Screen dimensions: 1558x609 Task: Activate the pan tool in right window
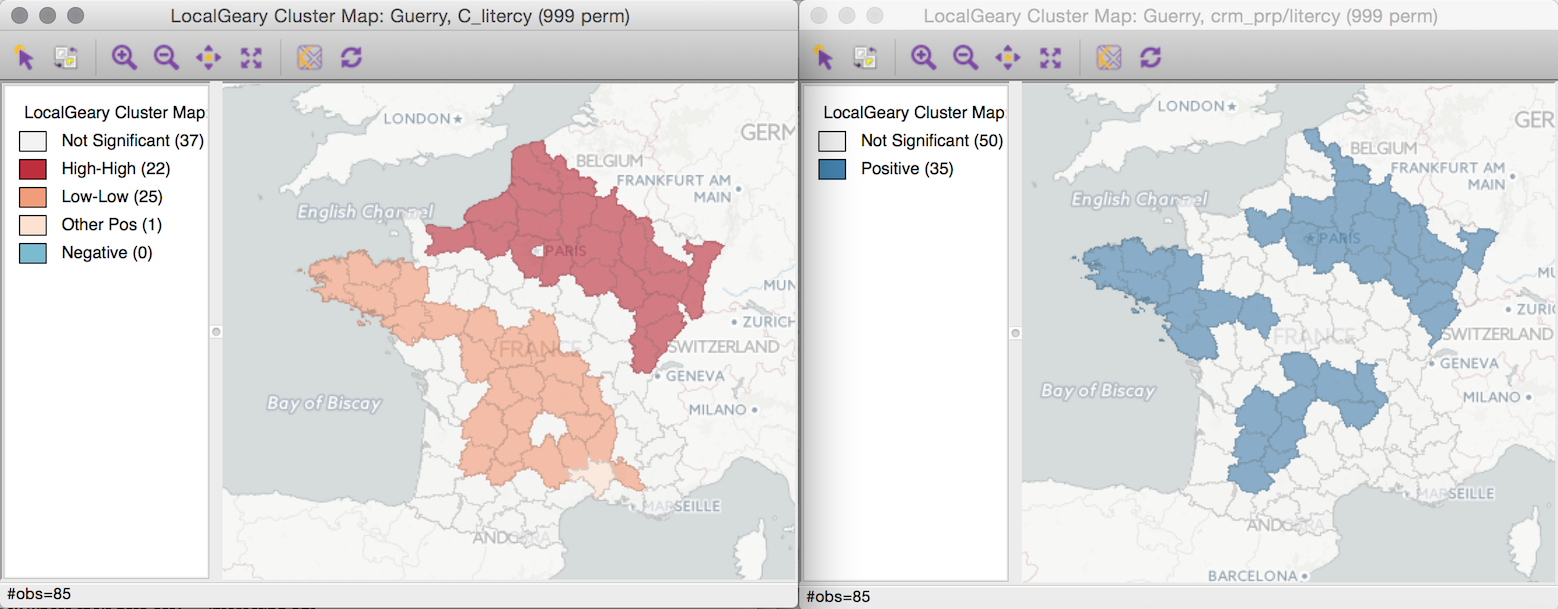pyautogui.click(x=1007, y=57)
